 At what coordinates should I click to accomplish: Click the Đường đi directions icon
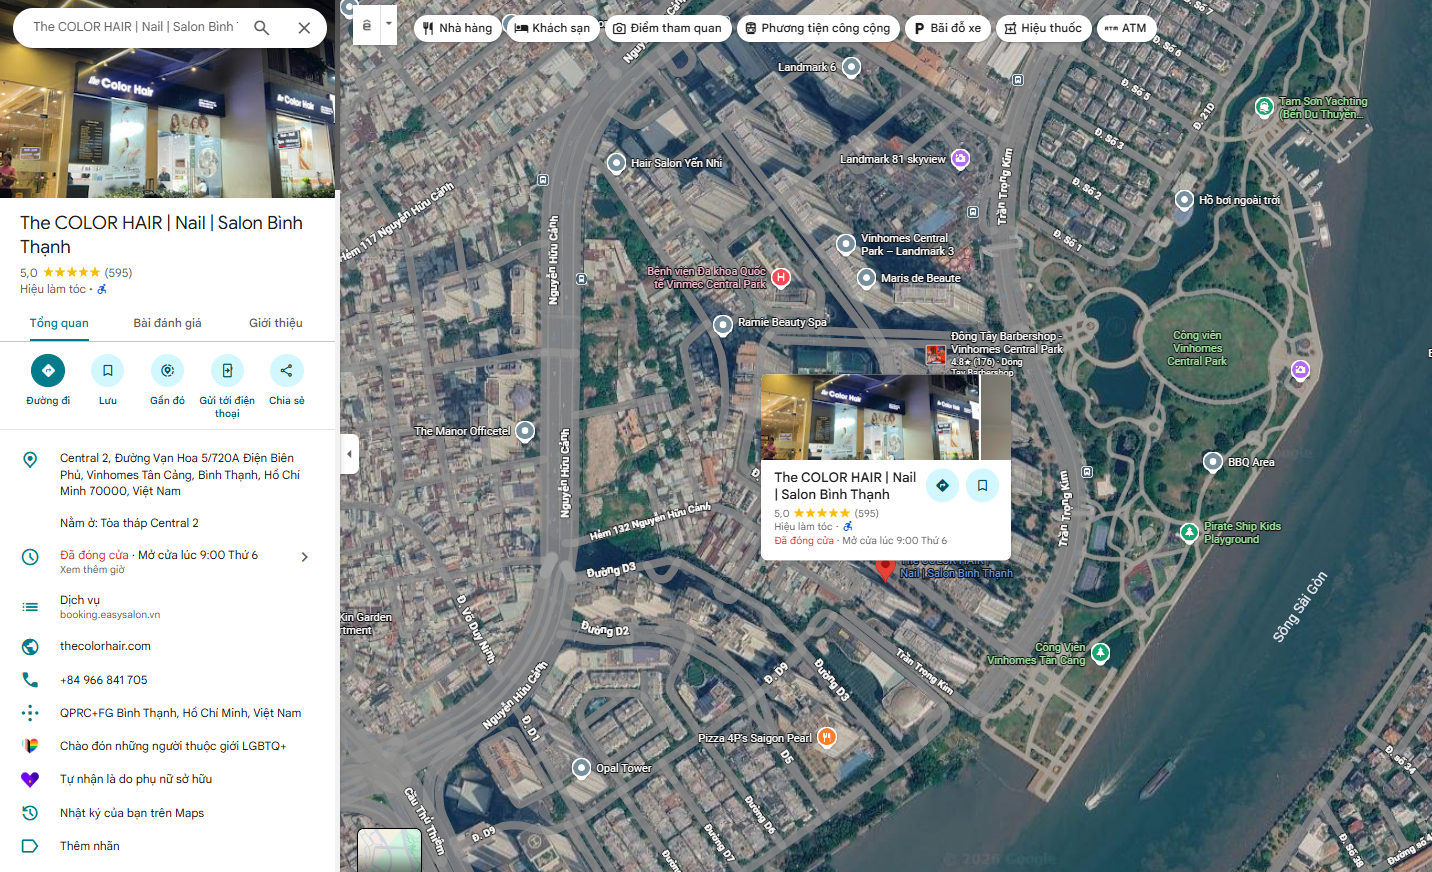(x=48, y=371)
